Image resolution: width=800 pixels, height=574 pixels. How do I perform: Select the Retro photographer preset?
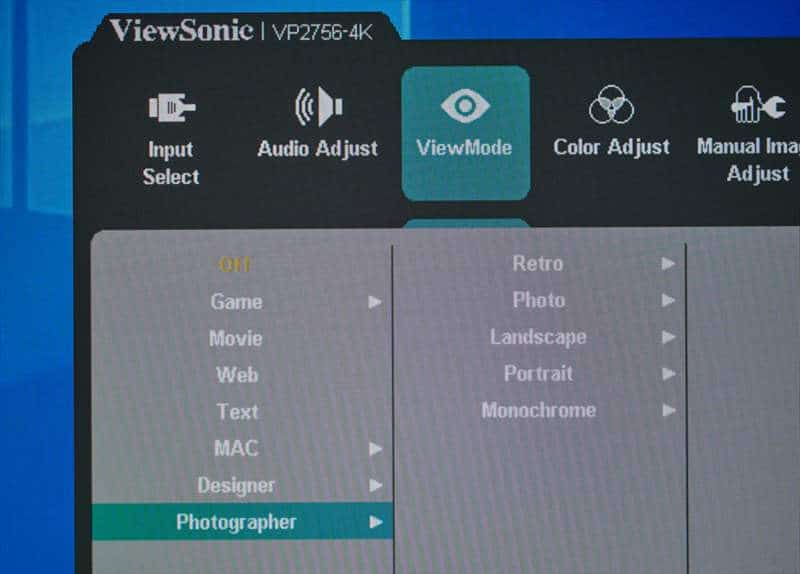(538, 264)
